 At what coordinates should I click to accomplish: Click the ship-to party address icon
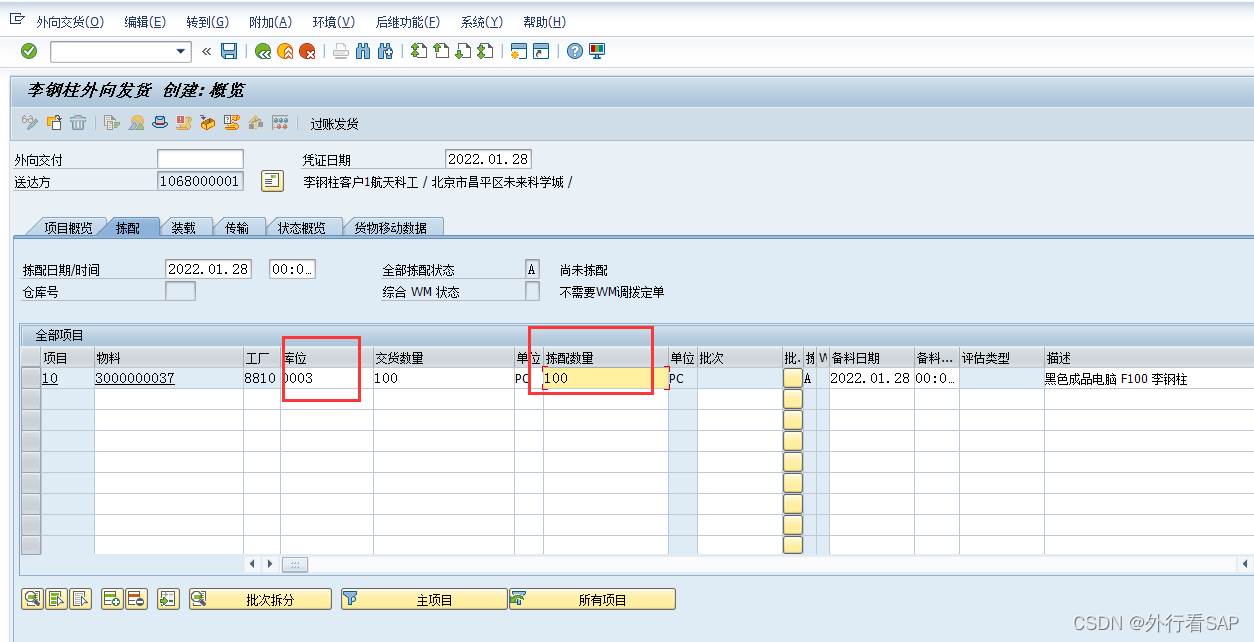tap(272, 181)
